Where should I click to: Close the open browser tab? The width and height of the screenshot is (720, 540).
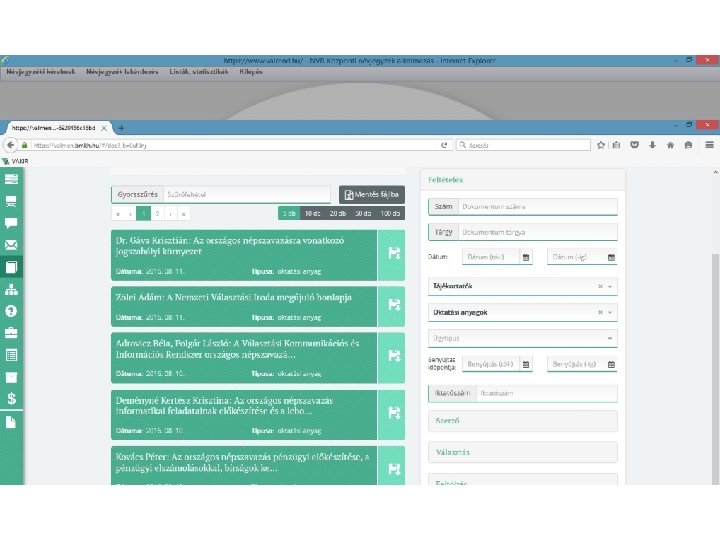tap(104, 128)
